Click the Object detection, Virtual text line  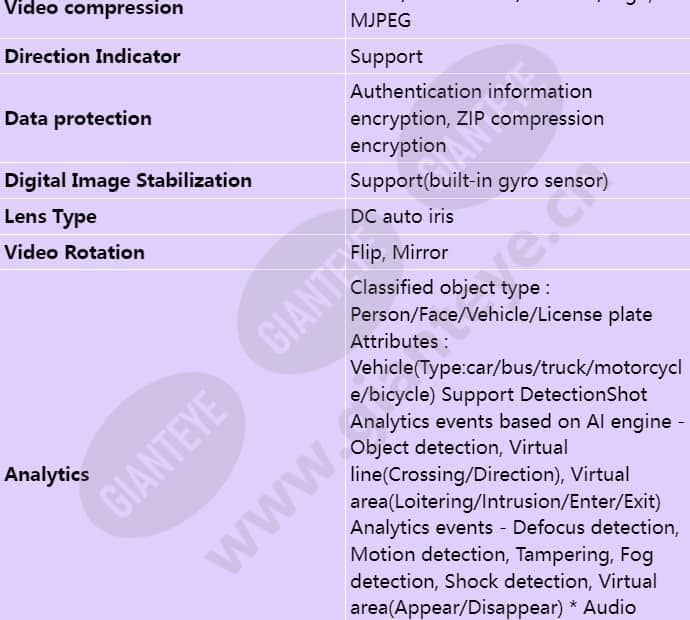pos(458,447)
